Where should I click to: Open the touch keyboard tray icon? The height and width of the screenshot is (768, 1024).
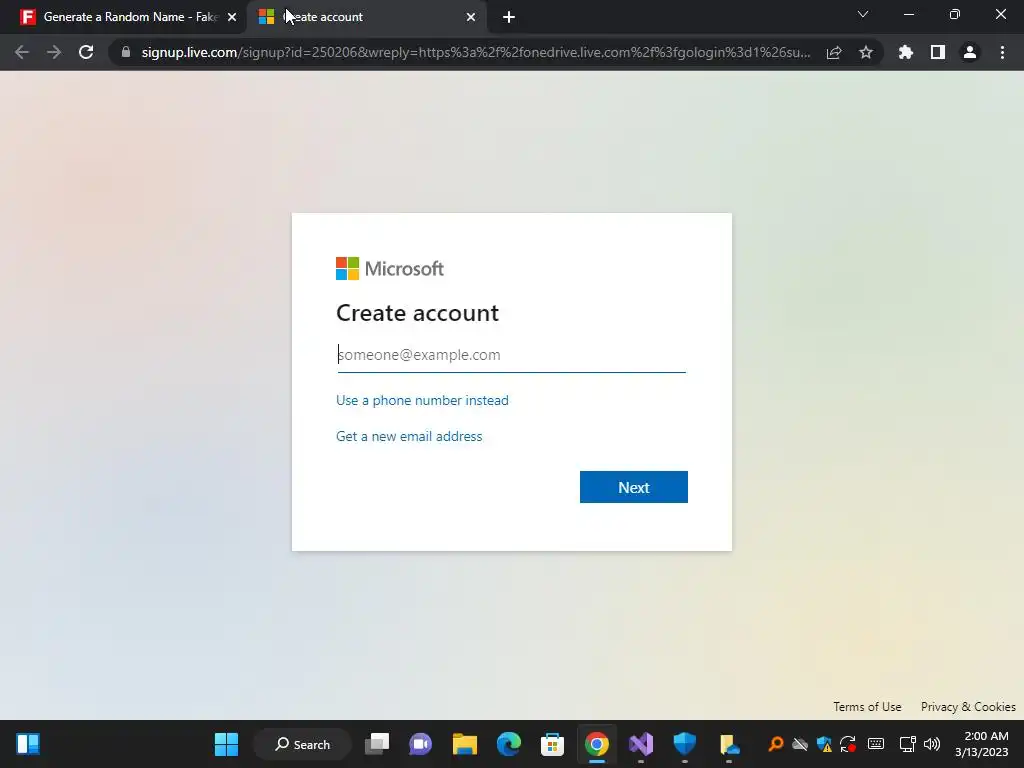[876, 744]
